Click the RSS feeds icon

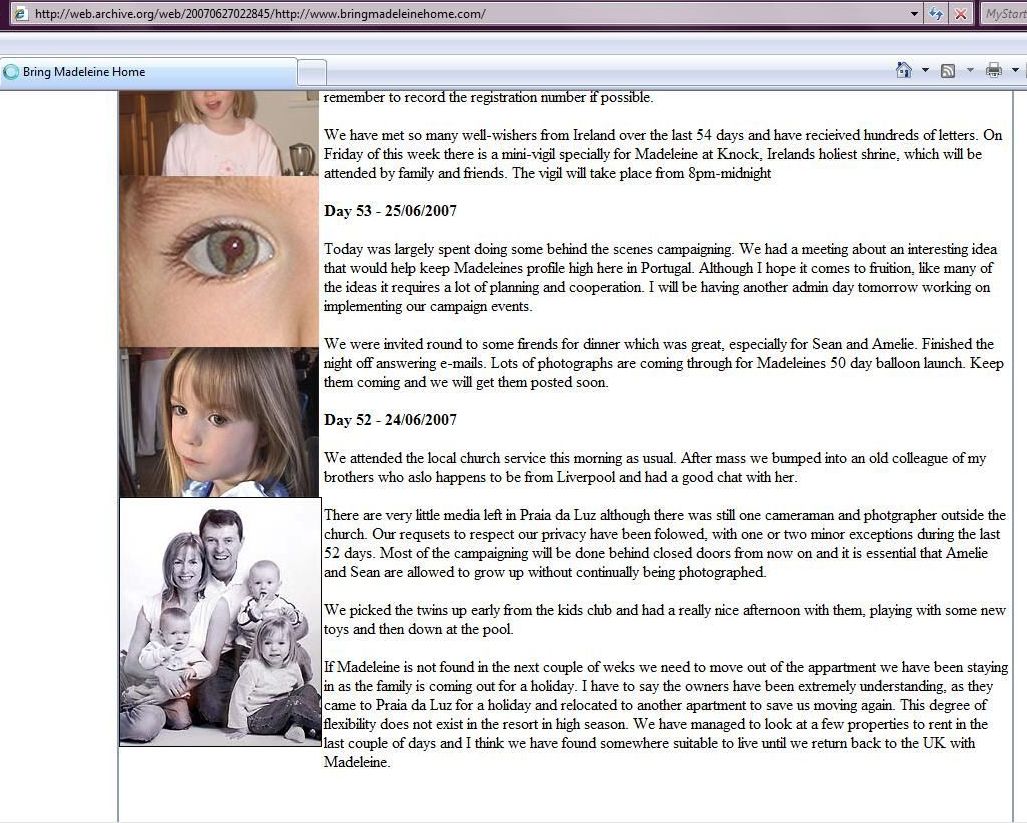(947, 70)
